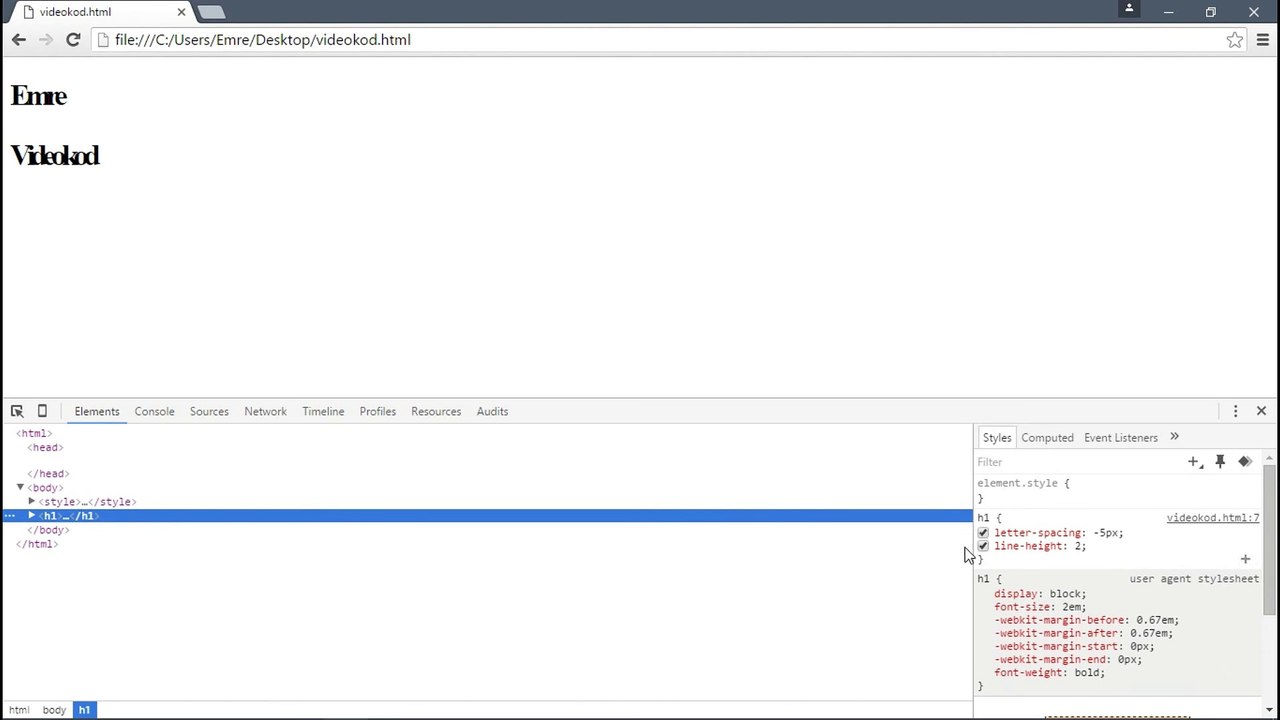Add a property to the h1 rule
This screenshot has height=720, width=1280.
[1245, 559]
